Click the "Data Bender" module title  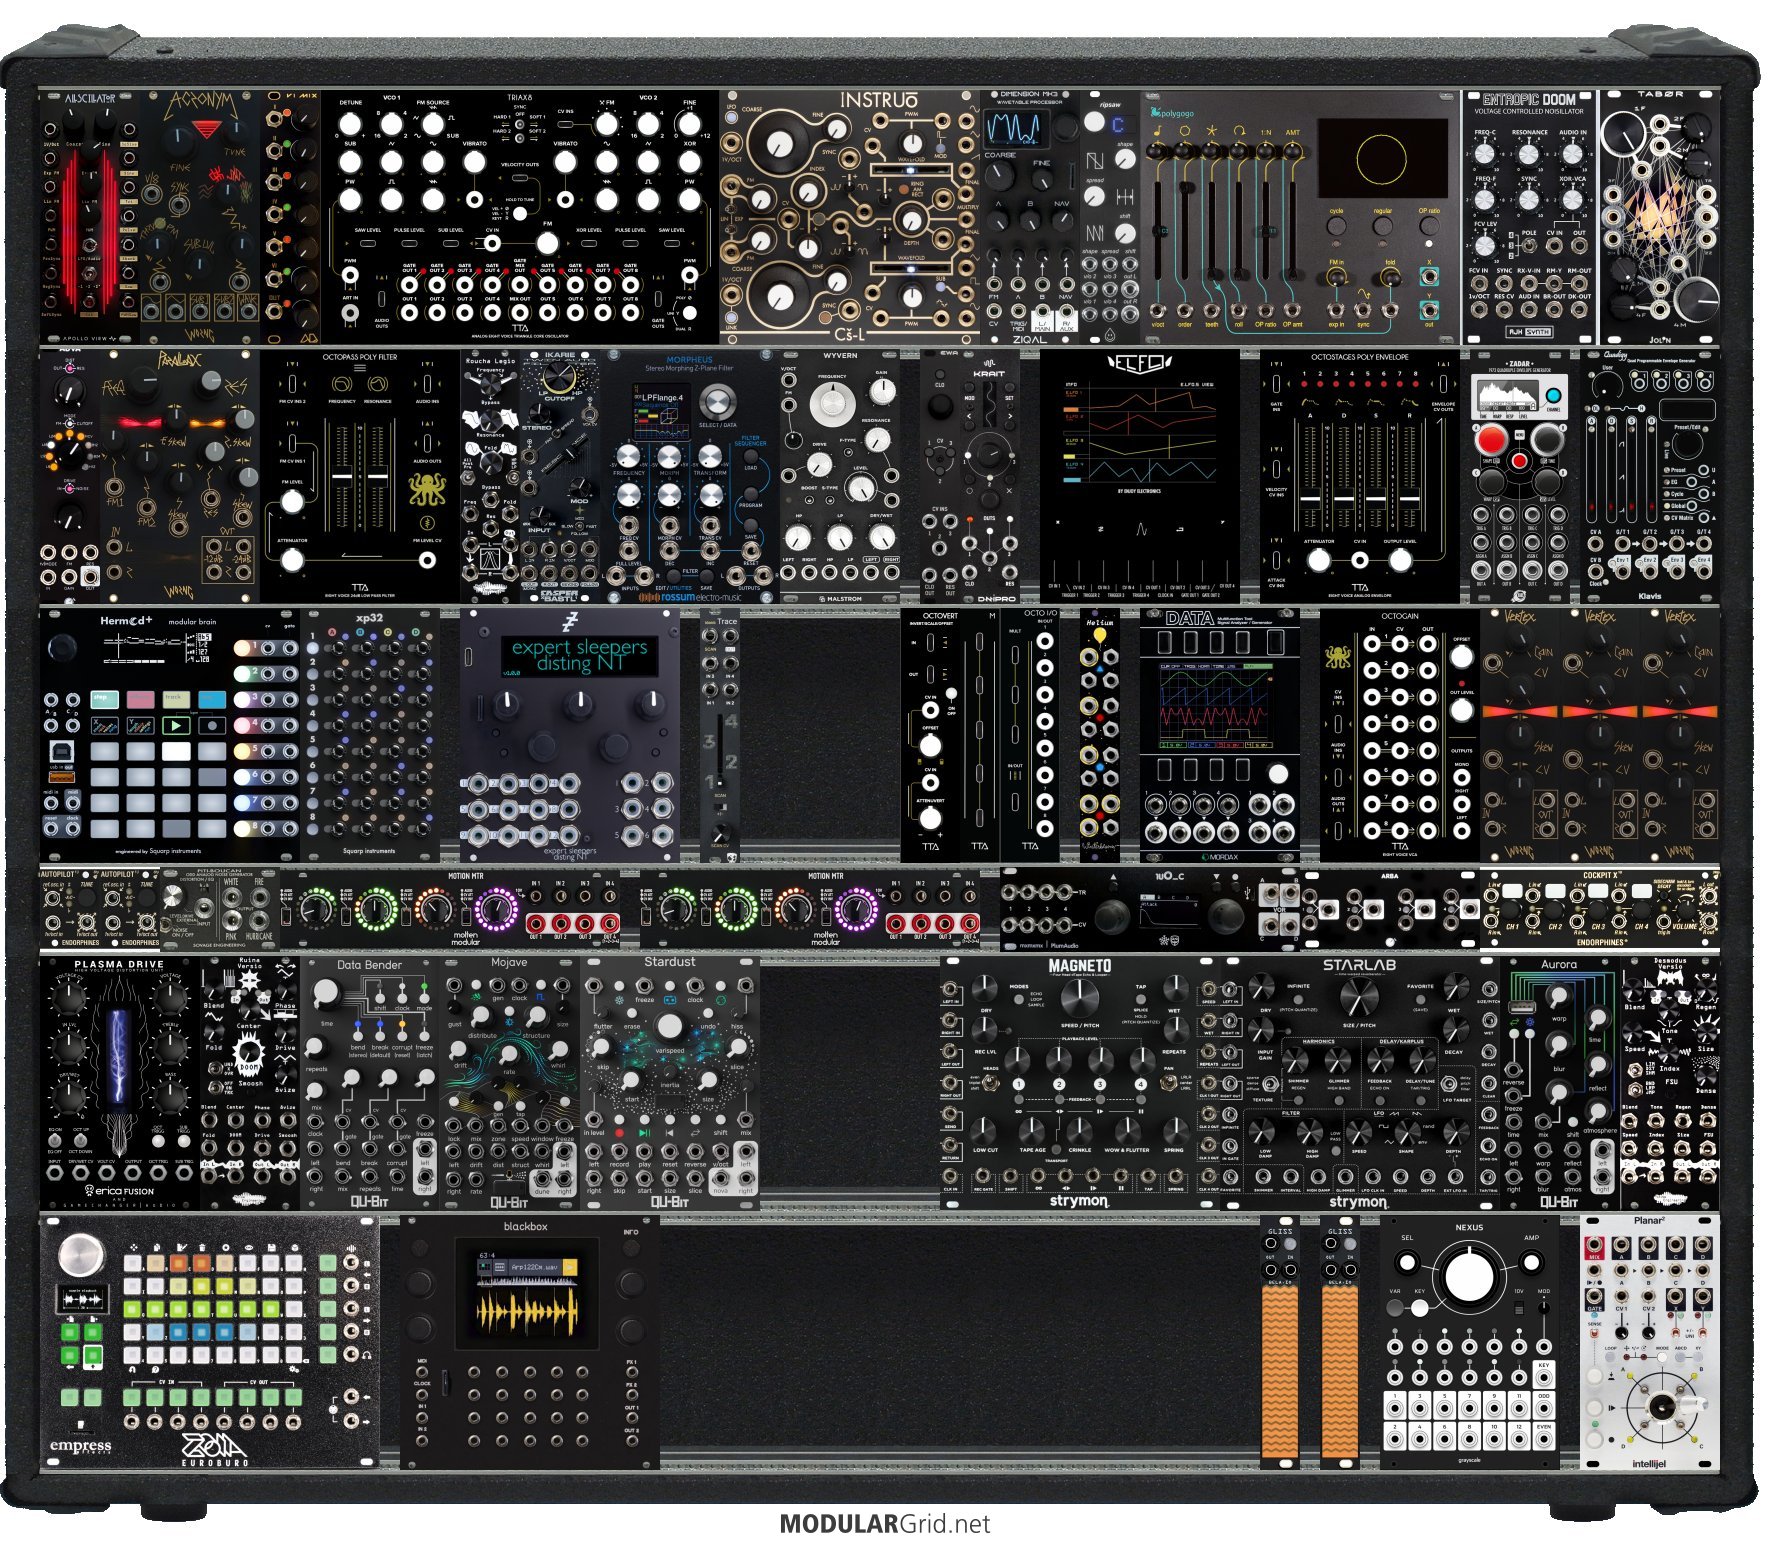(x=369, y=965)
